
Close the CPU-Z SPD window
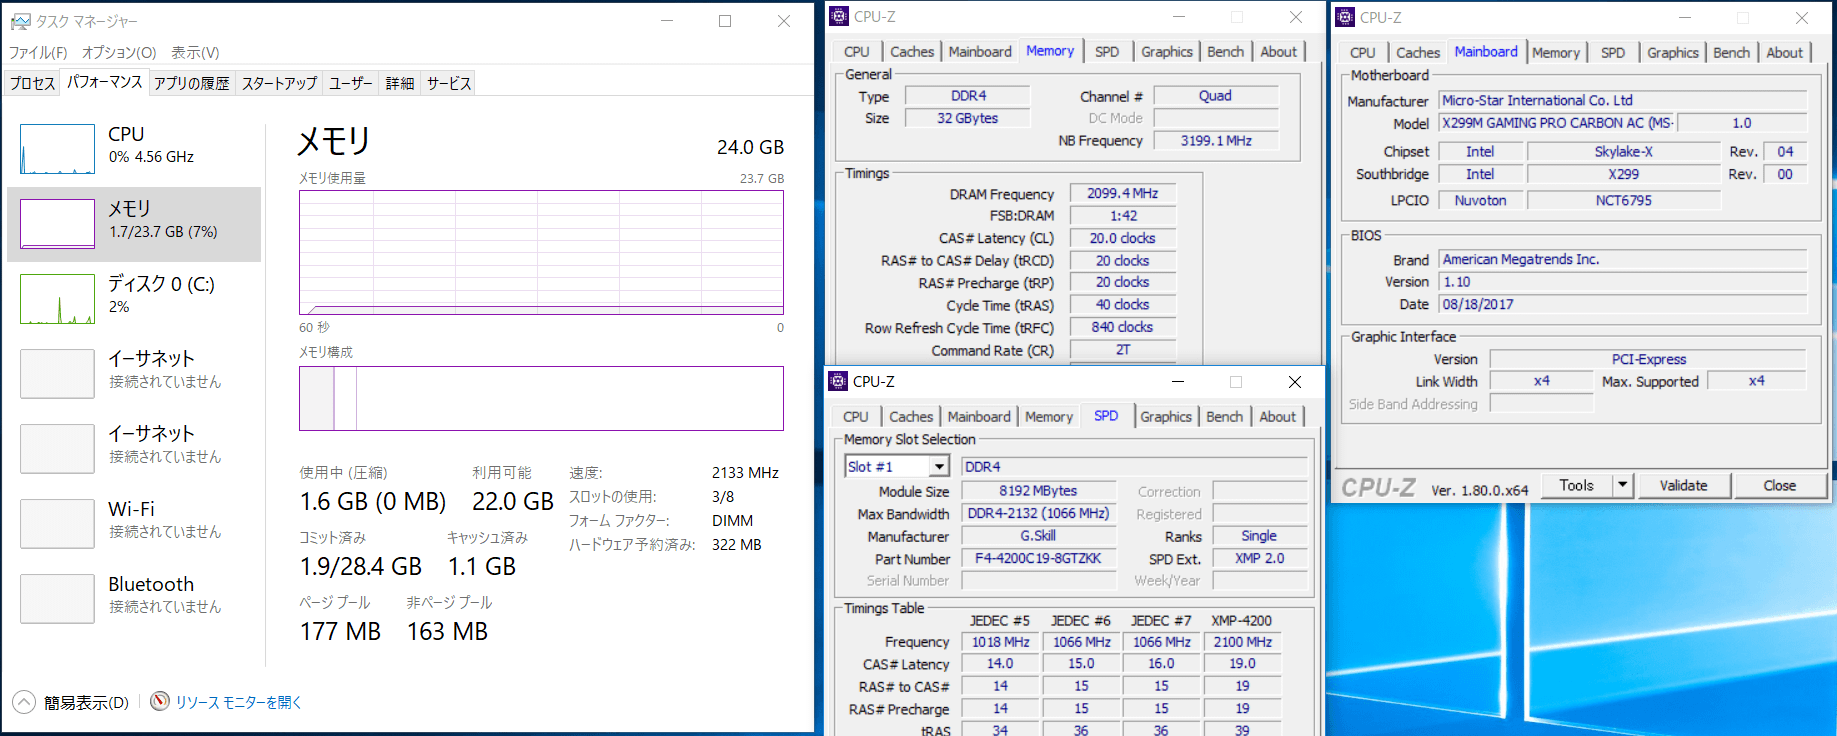pyautogui.click(x=1295, y=382)
